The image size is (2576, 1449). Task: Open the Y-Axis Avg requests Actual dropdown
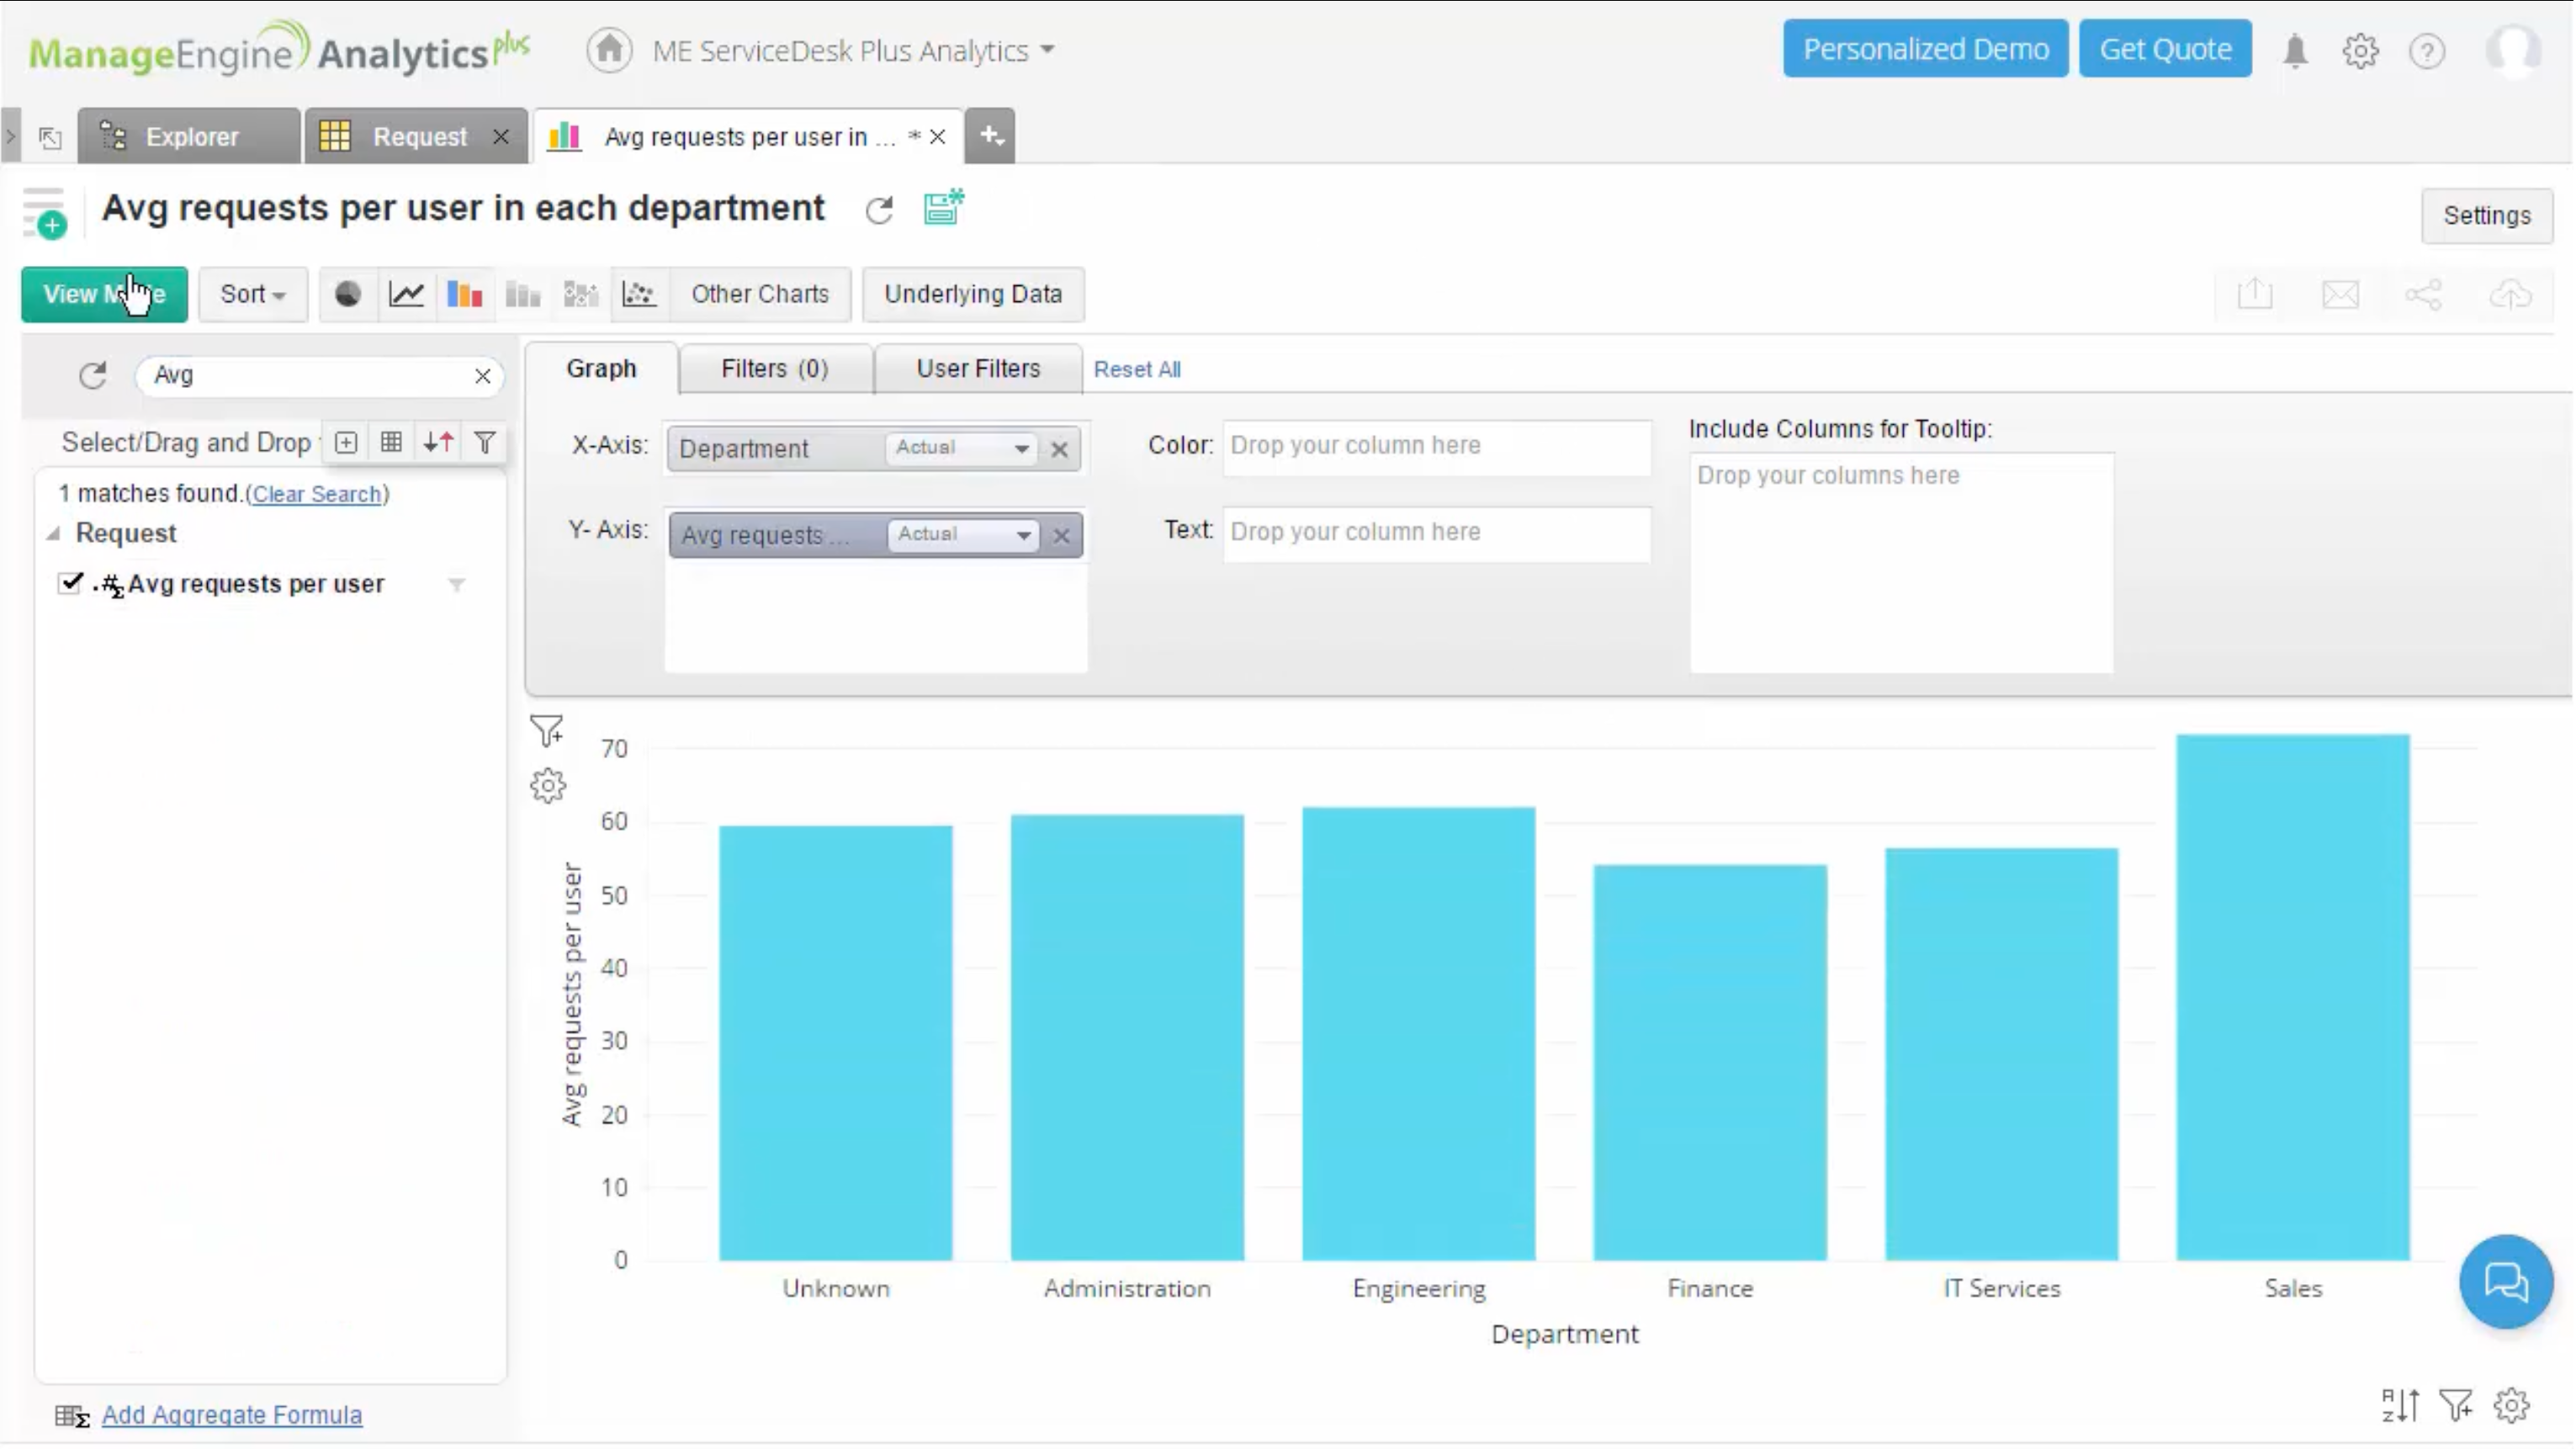[x=1022, y=535]
